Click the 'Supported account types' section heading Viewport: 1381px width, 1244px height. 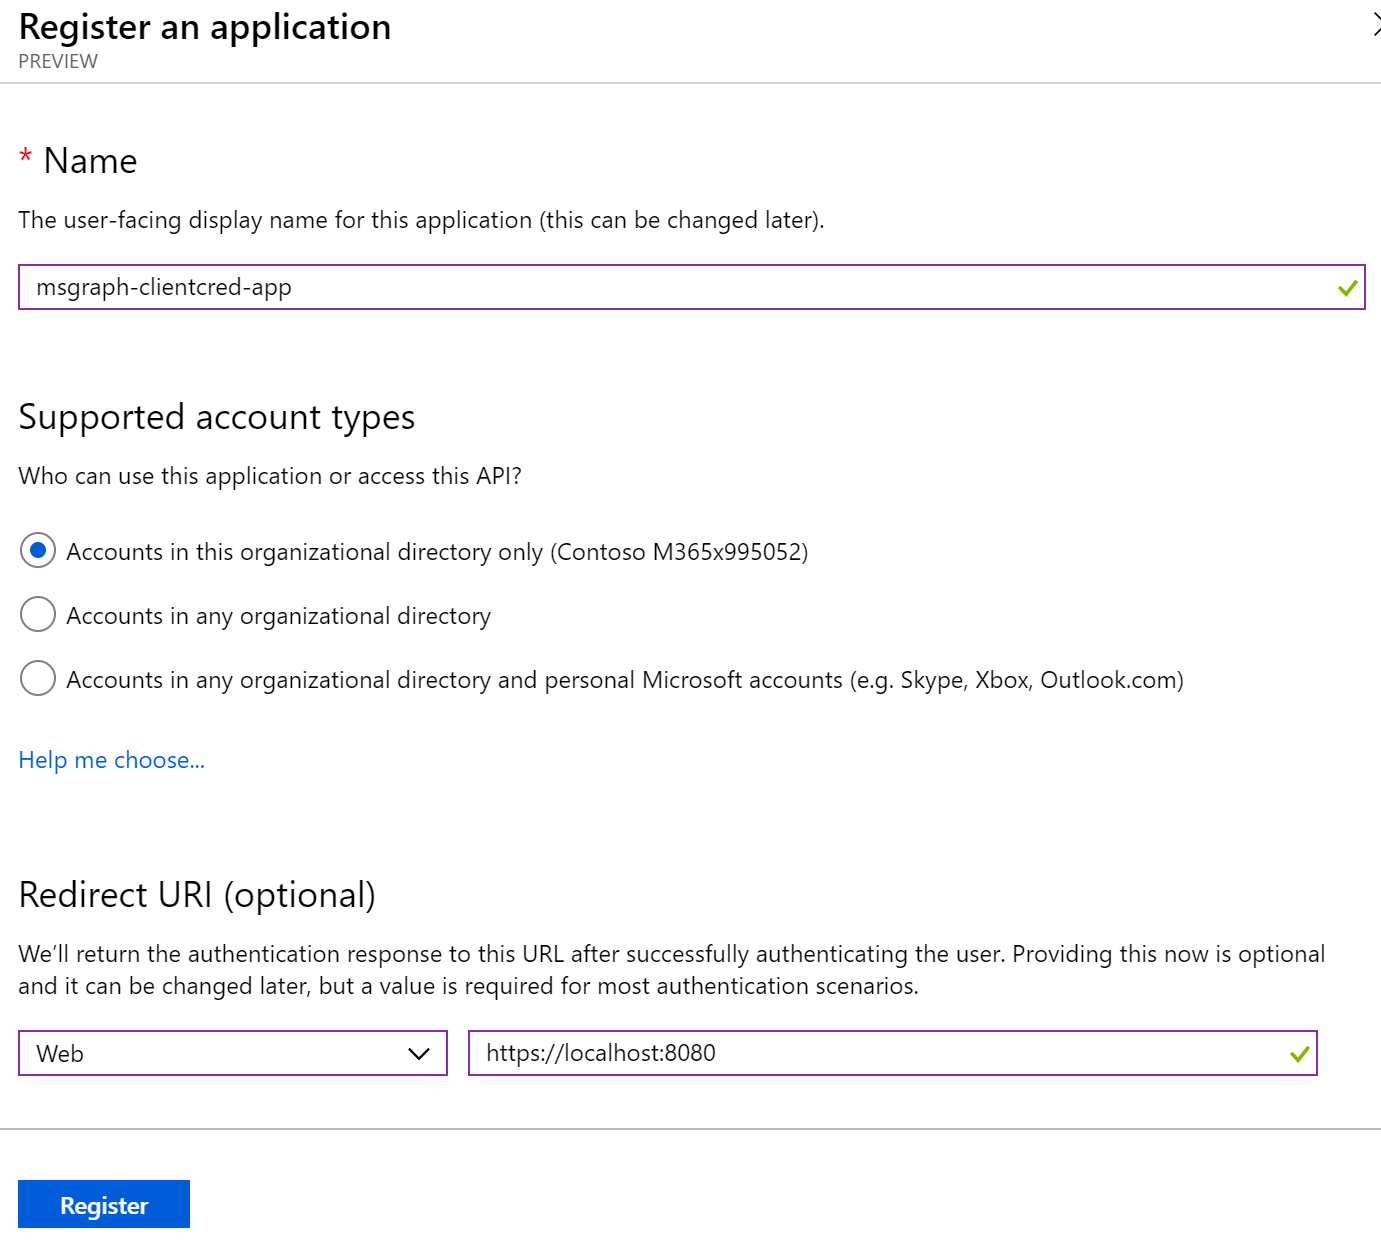[x=217, y=417]
